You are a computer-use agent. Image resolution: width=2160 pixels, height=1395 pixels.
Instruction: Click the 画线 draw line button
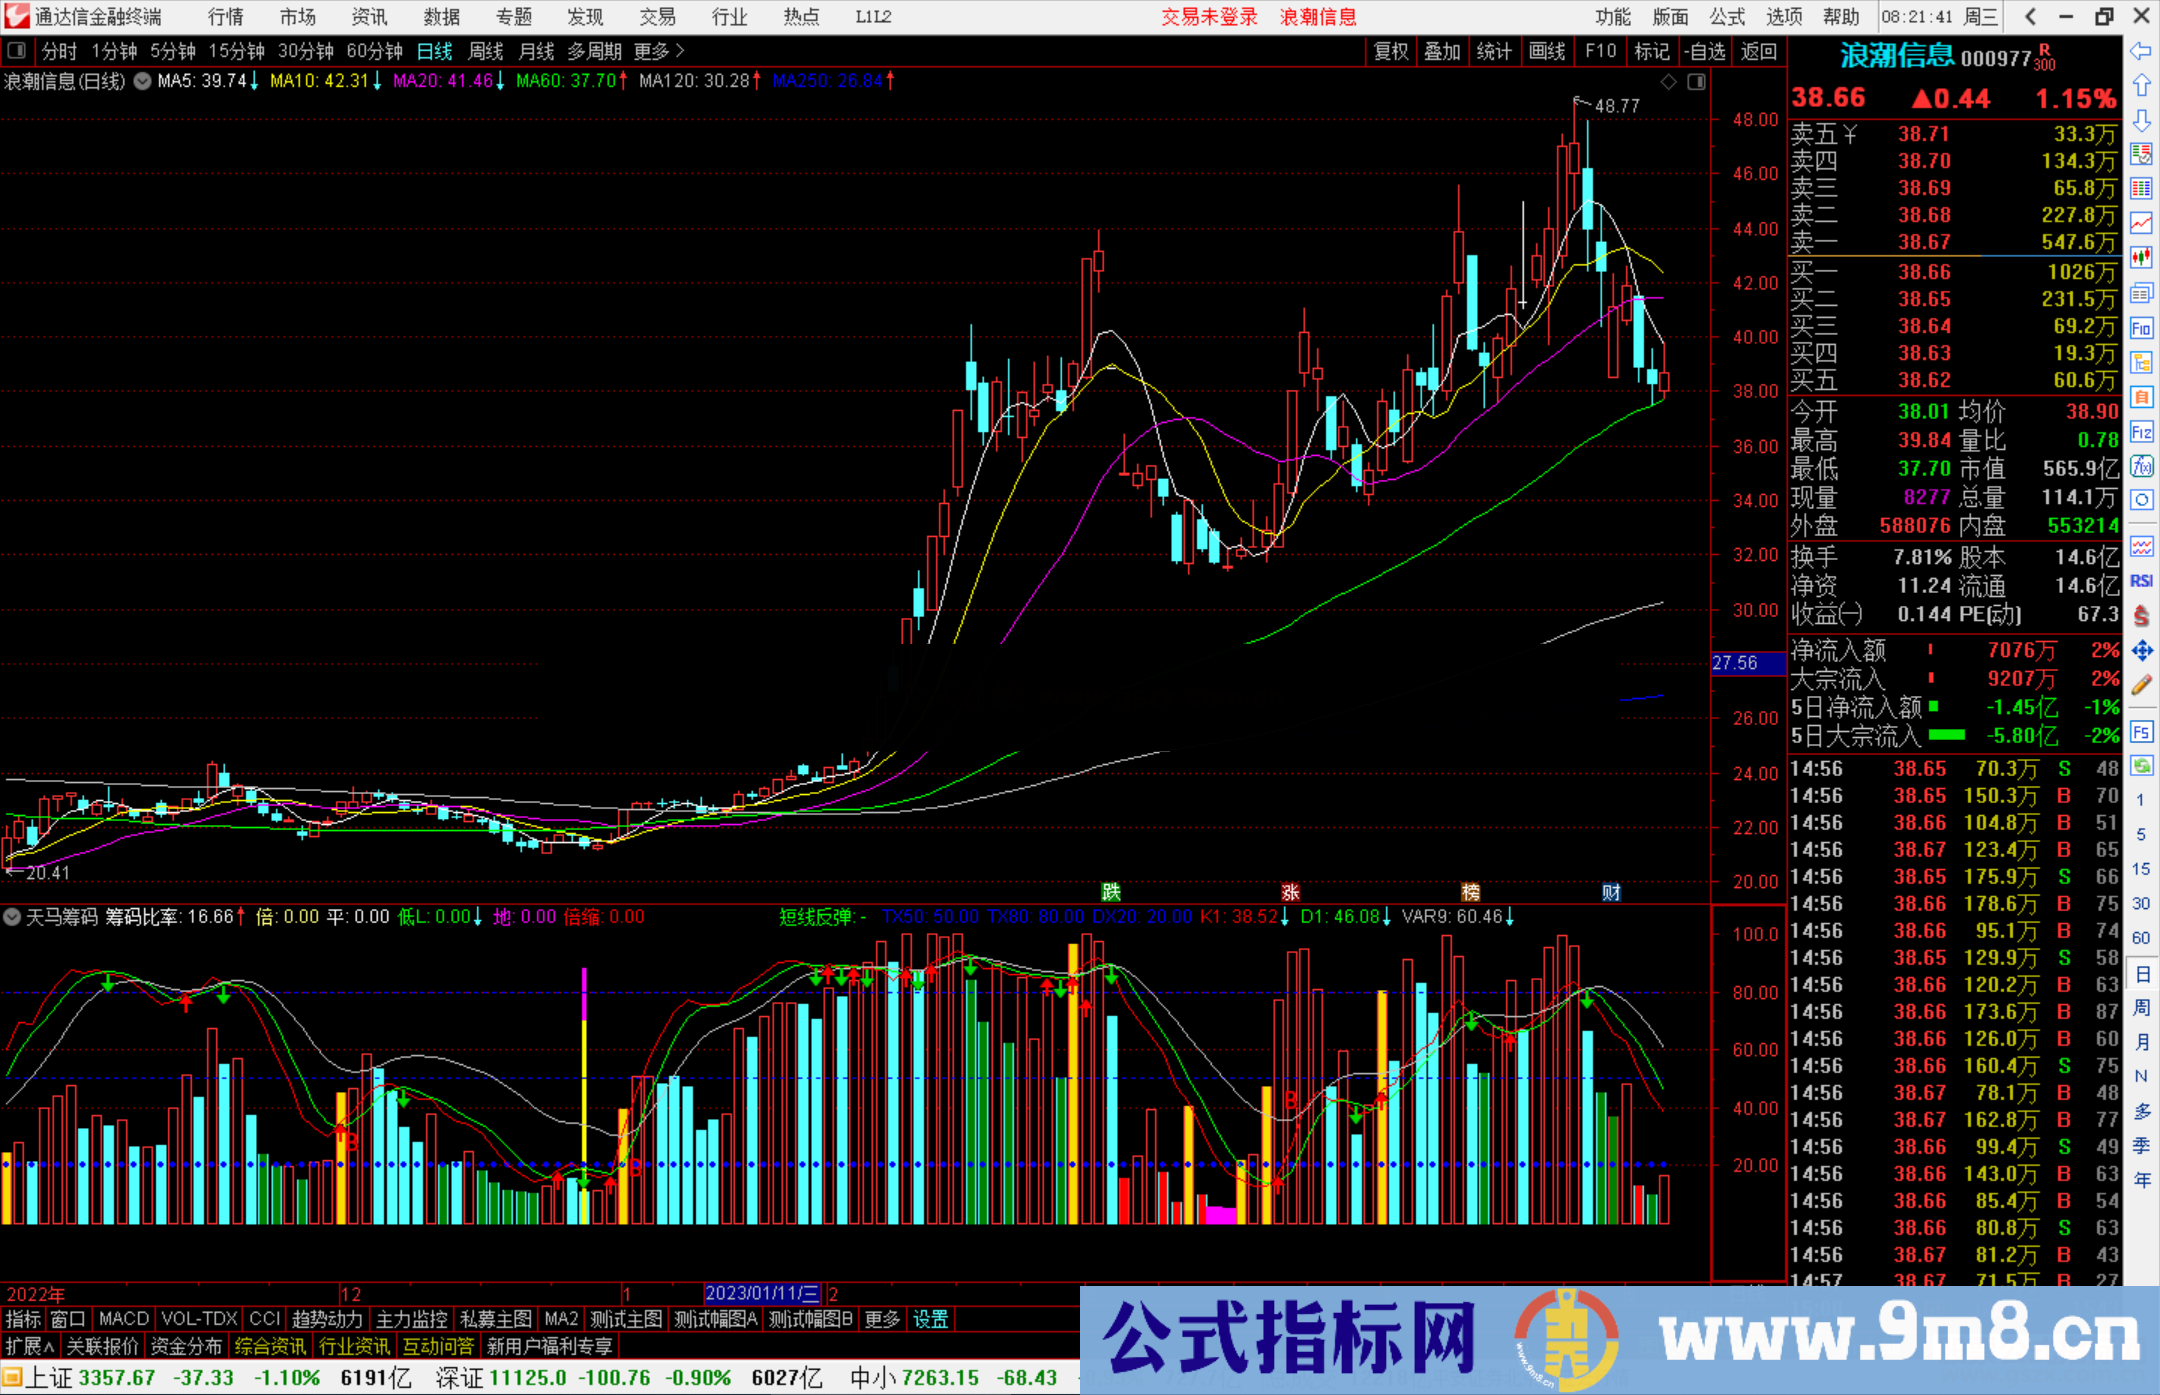(x=1547, y=51)
